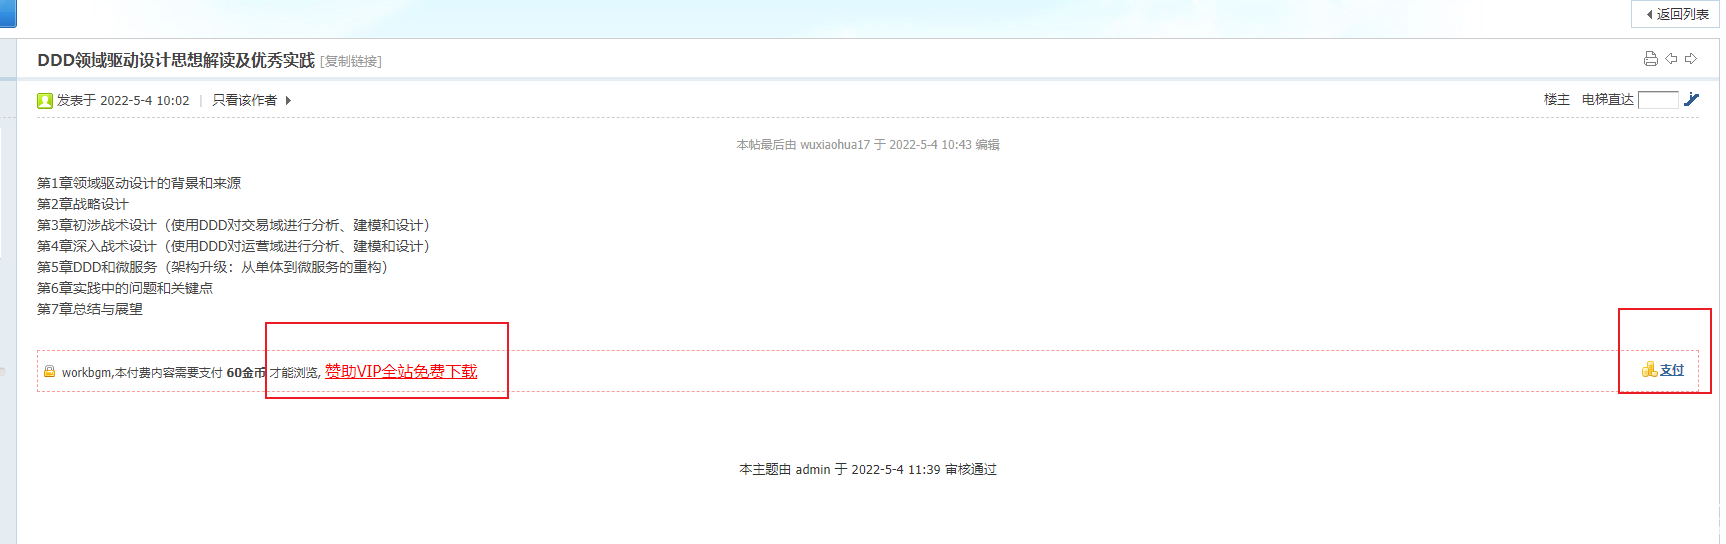Click the printer icon to print thread
Screen dimensions: 1726x544
click(1650, 59)
